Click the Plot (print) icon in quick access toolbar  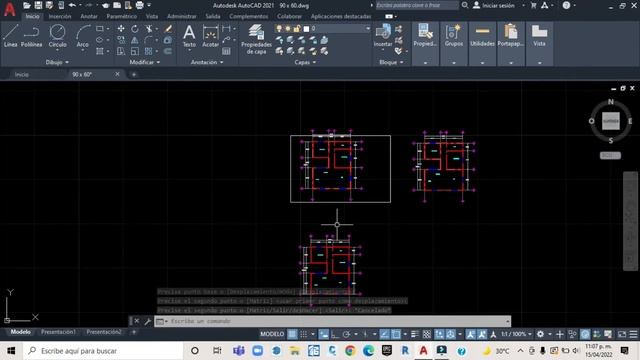pyautogui.click(x=140, y=5)
